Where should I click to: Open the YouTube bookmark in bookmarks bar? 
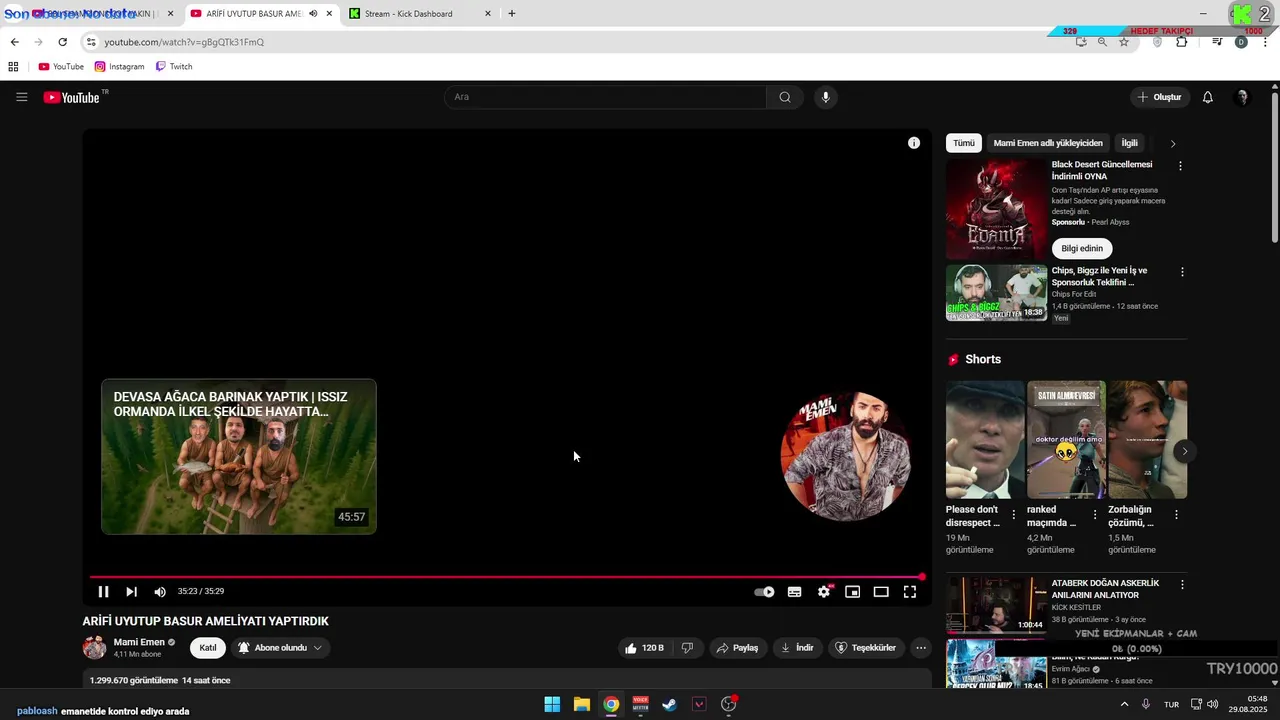(61, 67)
